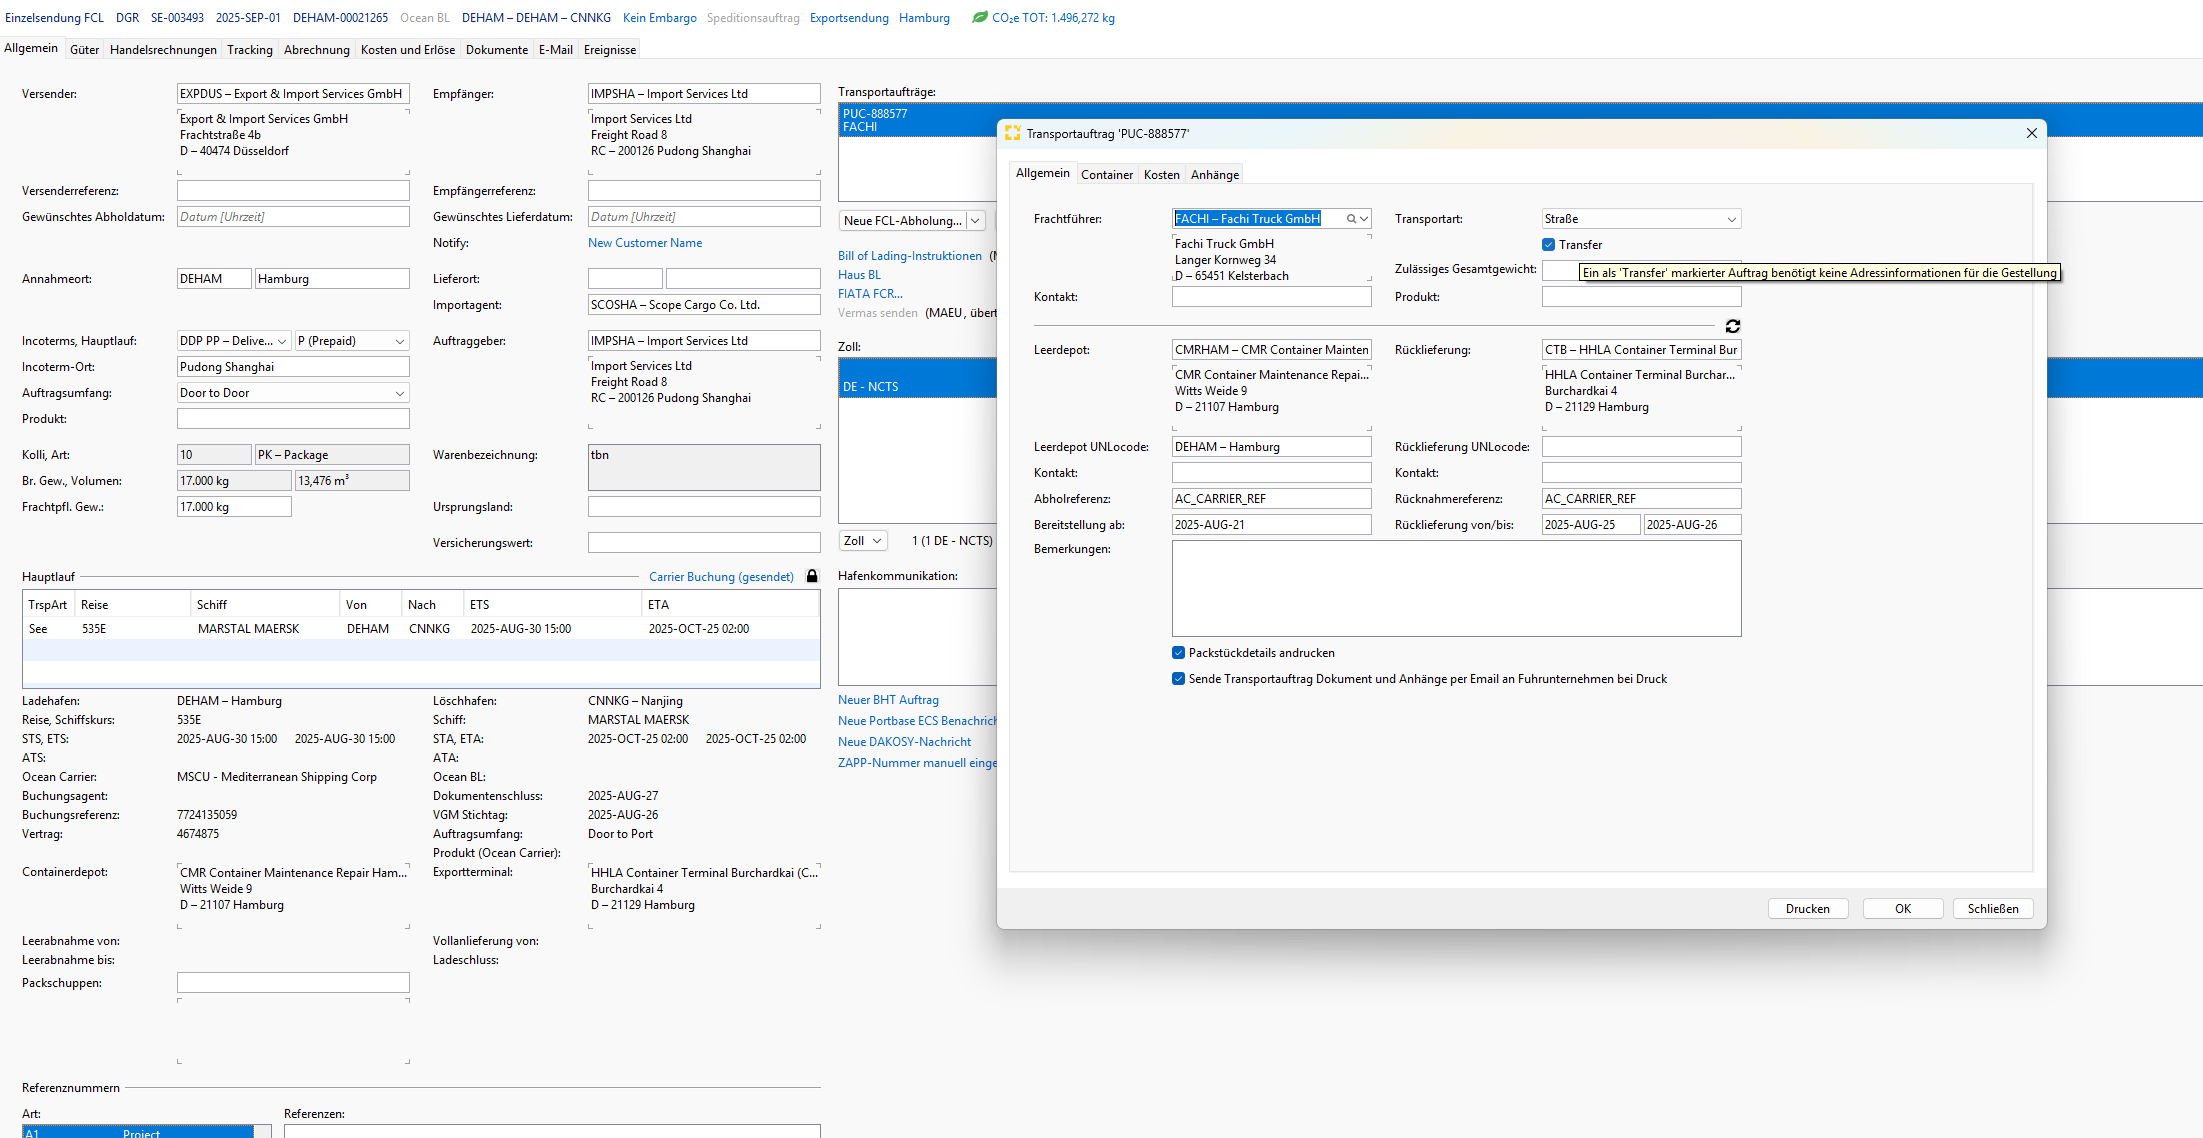
Task: Switch to the Container tab in dialog
Action: point(1106,175)
